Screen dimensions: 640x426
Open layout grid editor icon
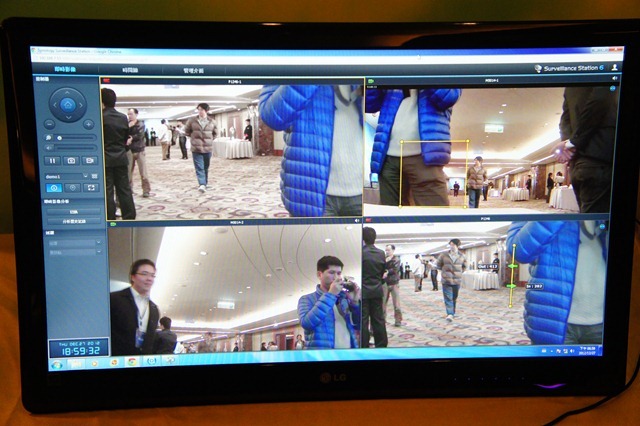click(x=95, y=176)
